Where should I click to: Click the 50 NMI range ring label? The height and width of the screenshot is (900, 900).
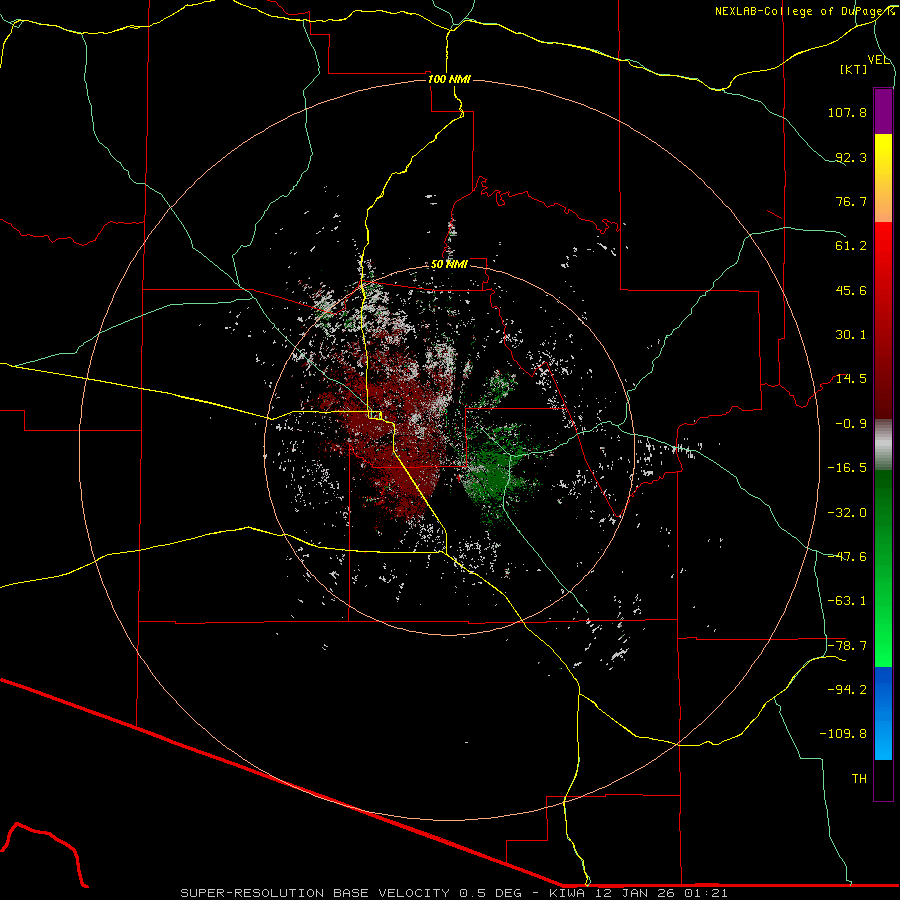(x=449, y=265)
